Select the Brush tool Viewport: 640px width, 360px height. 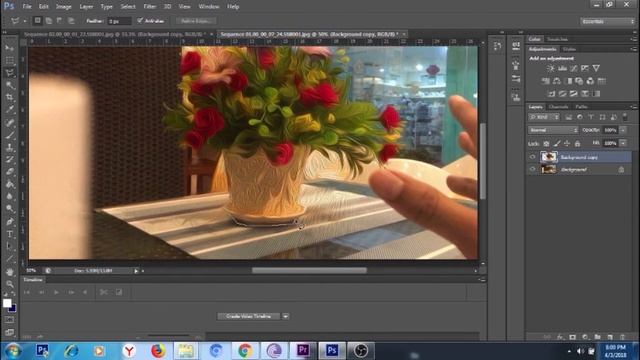[x=10, y=135]
